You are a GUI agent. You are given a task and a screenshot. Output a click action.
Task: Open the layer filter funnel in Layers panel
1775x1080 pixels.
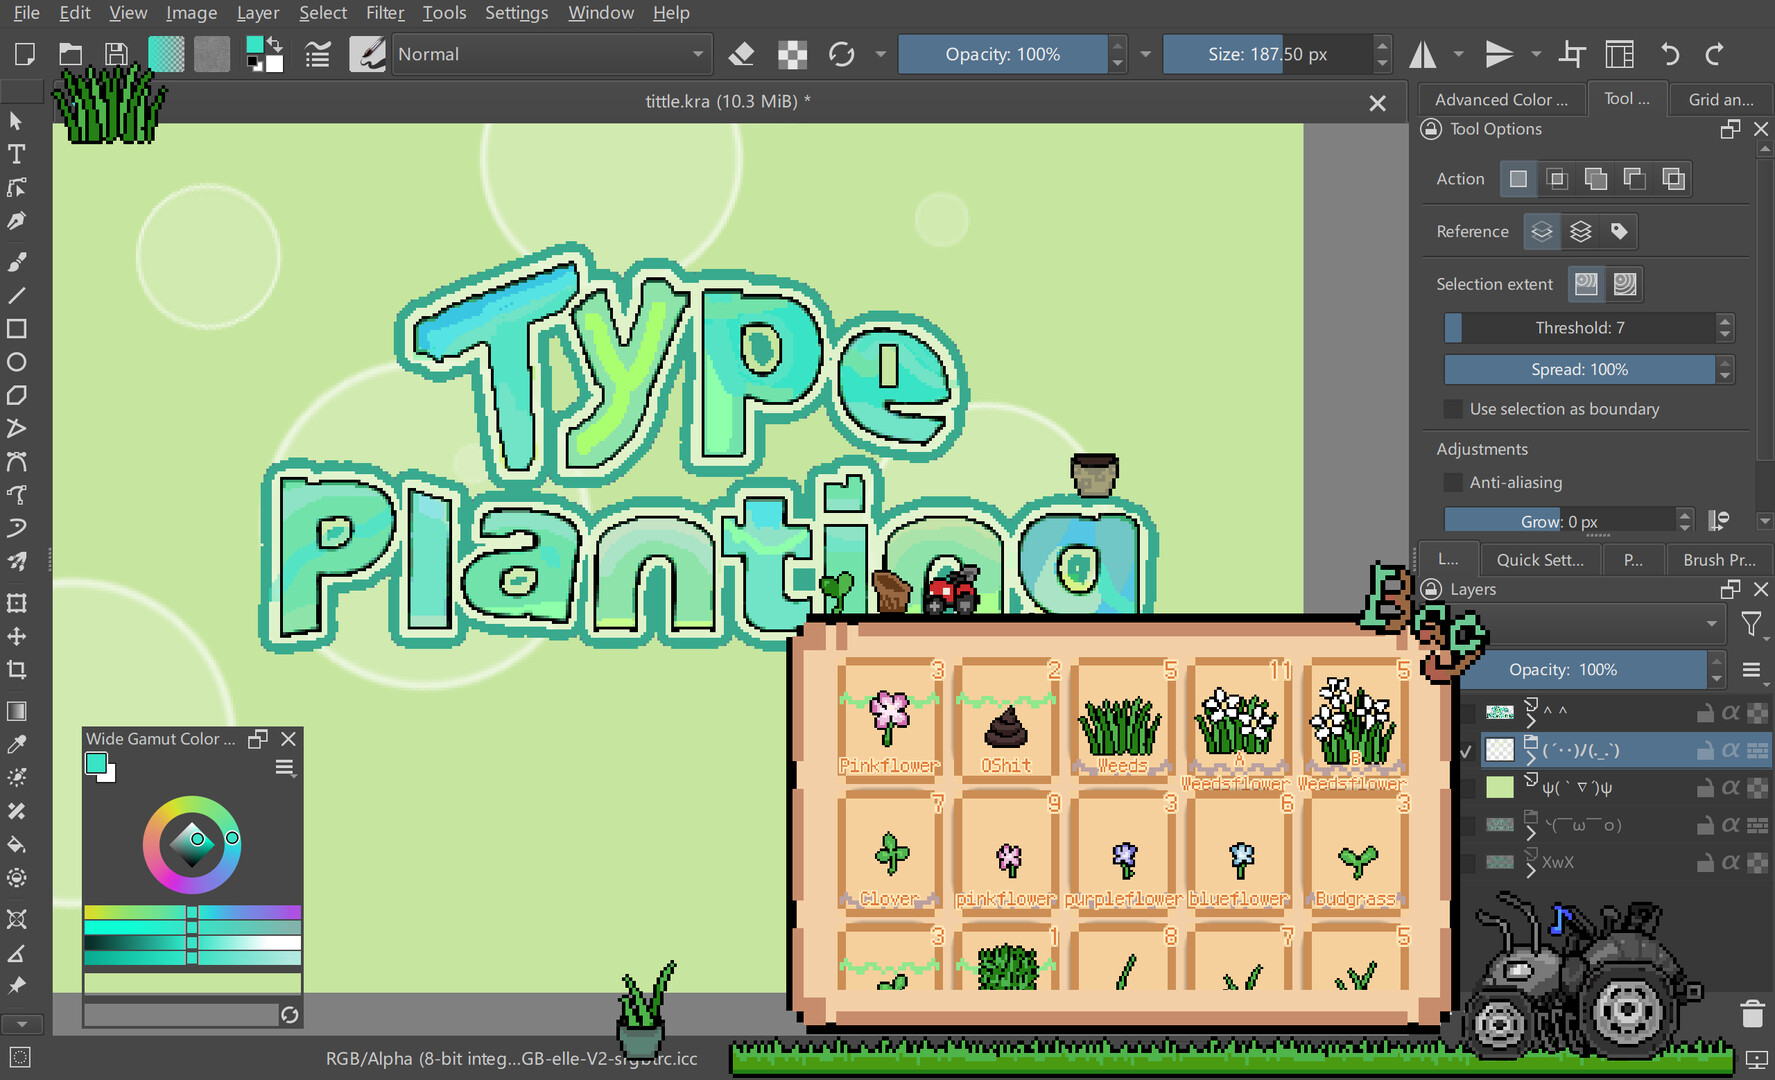(1752, 624)
